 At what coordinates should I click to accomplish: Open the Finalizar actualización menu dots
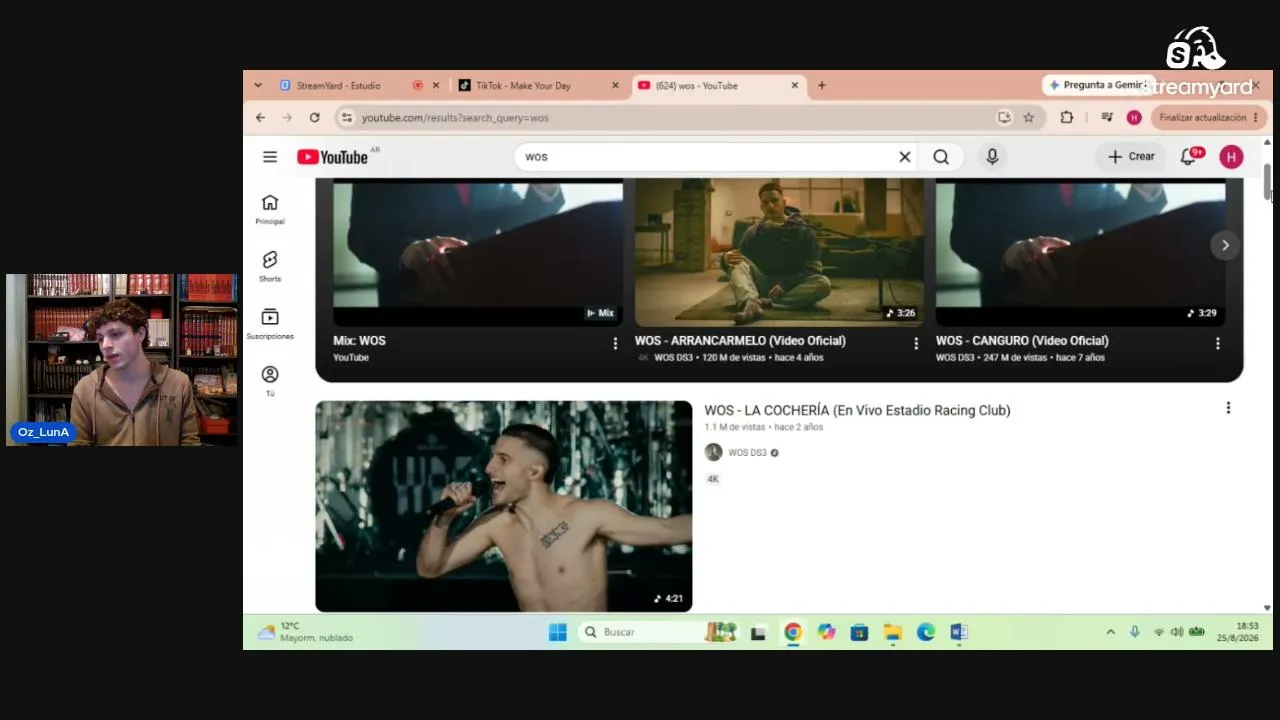[1256, 118]
